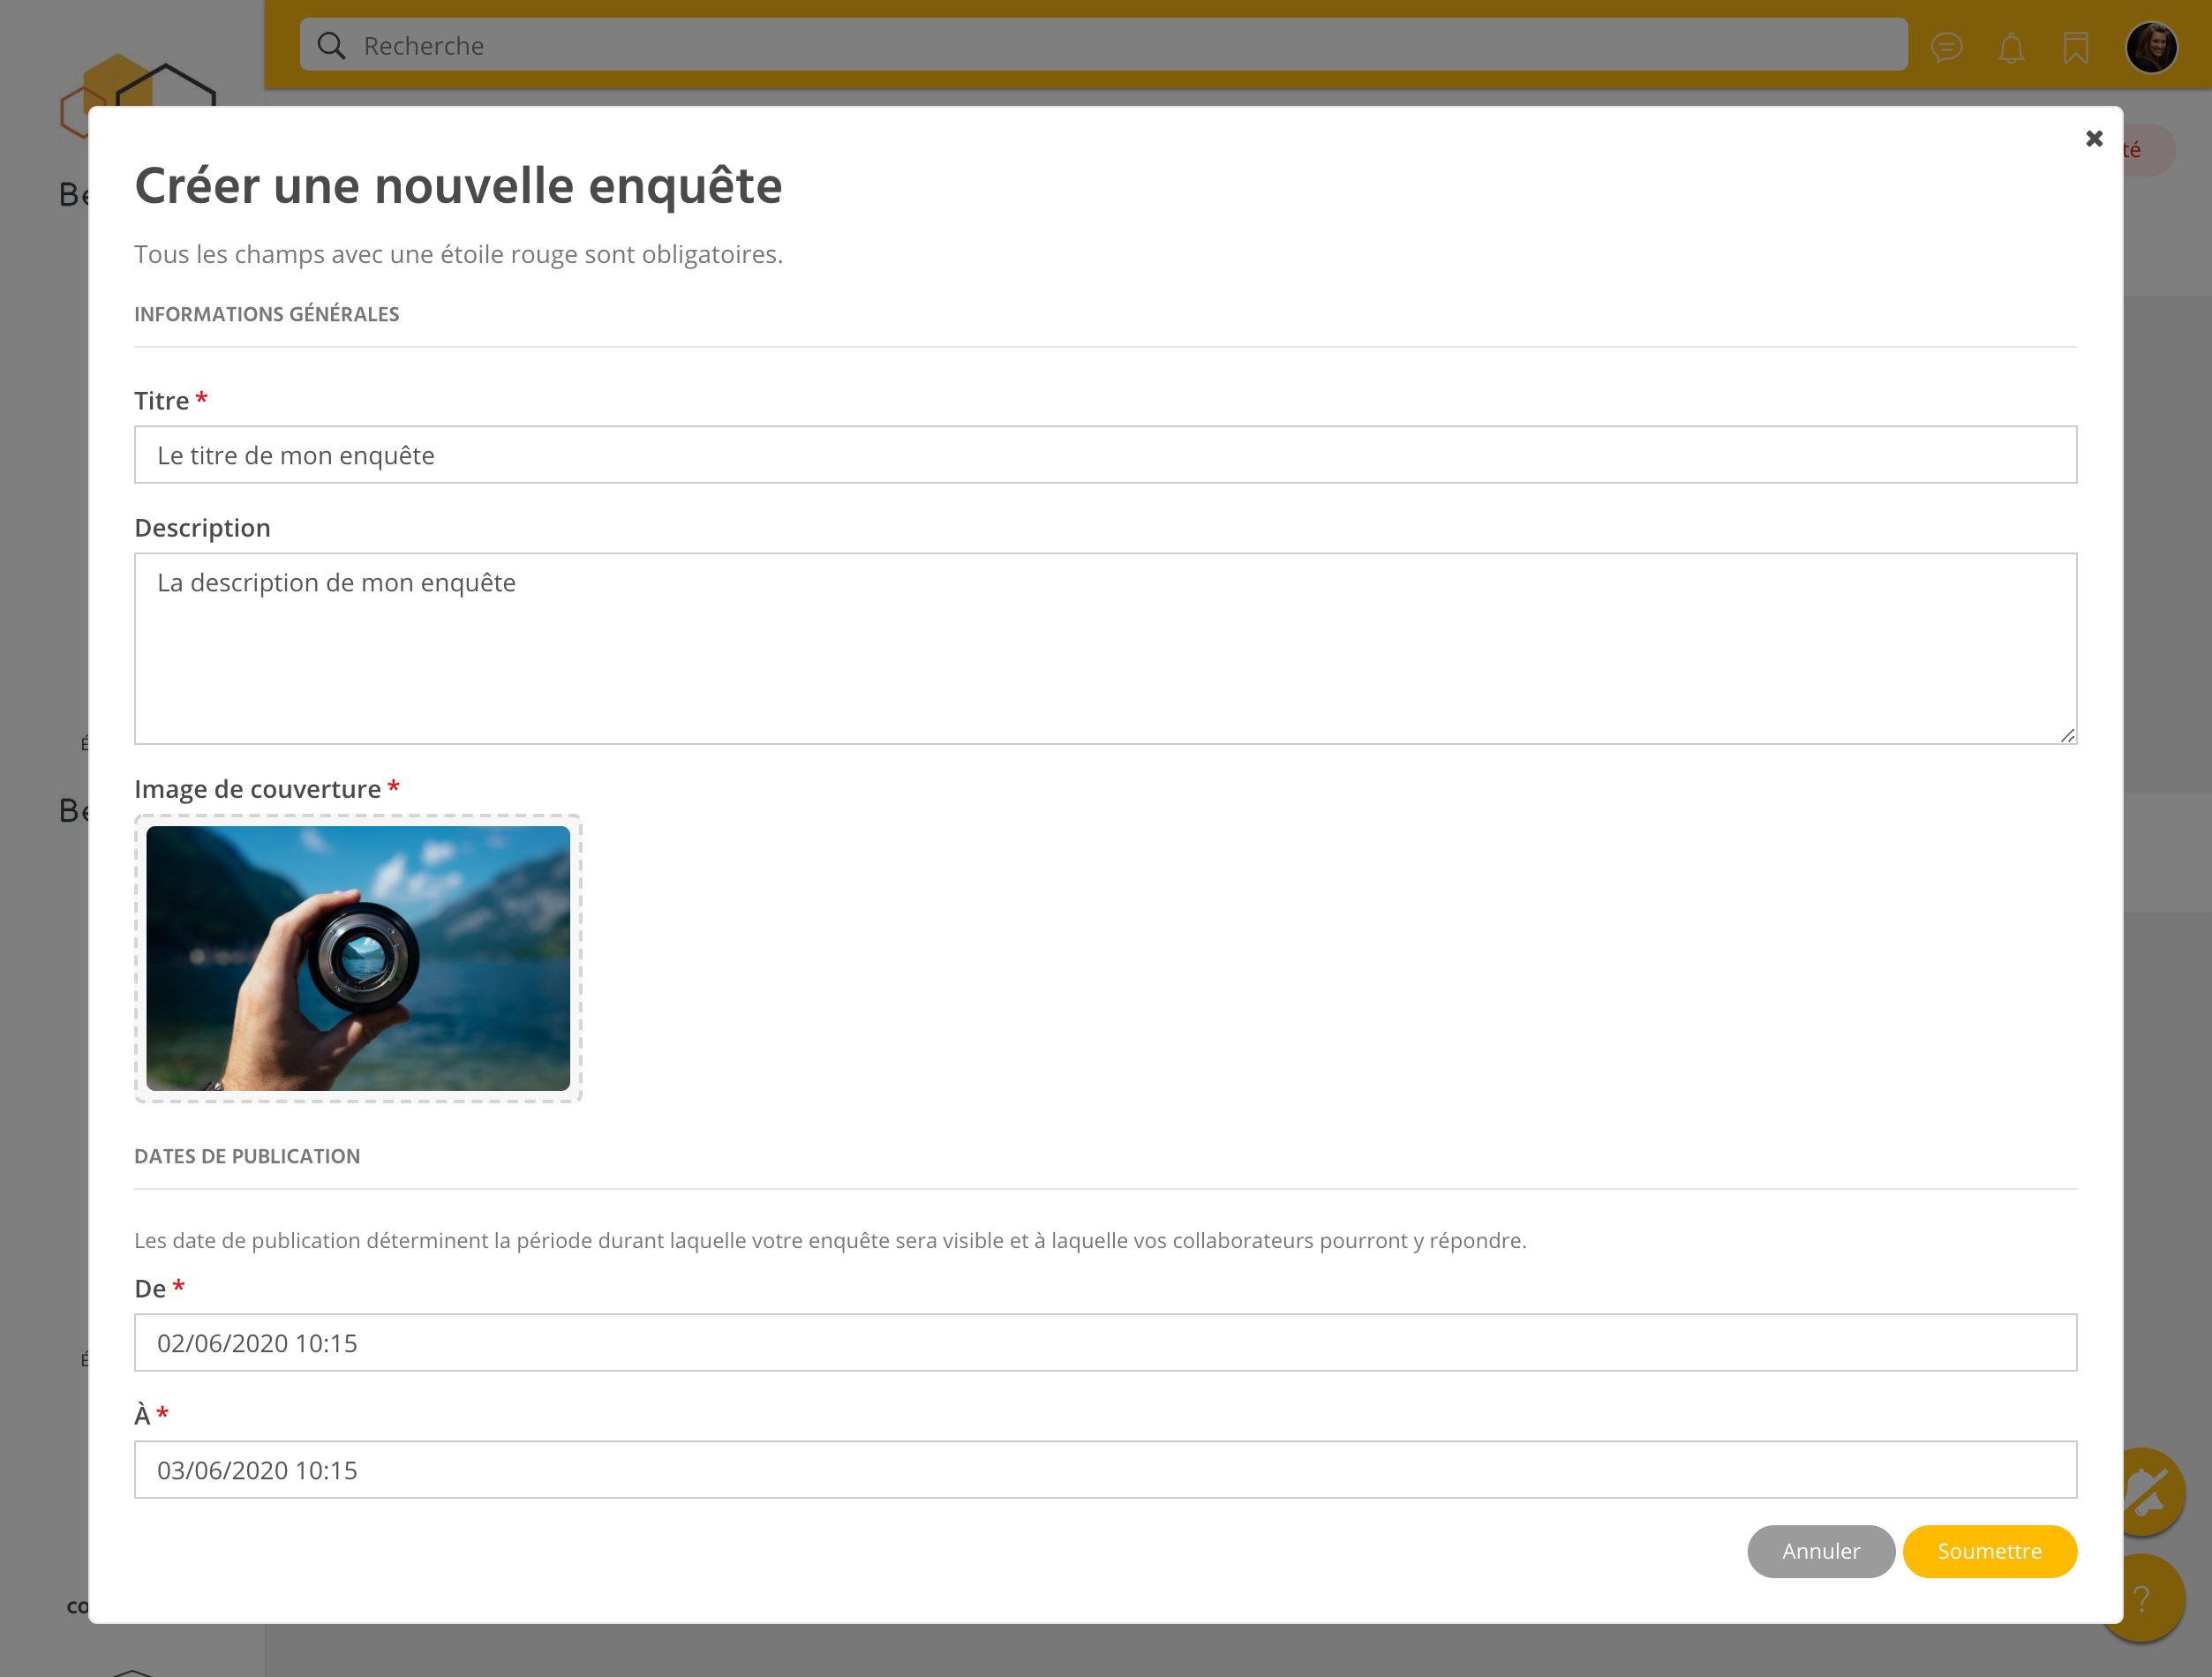Click the magnifying glass search icon
The image size is (2212, 1677).
[331, 46]
